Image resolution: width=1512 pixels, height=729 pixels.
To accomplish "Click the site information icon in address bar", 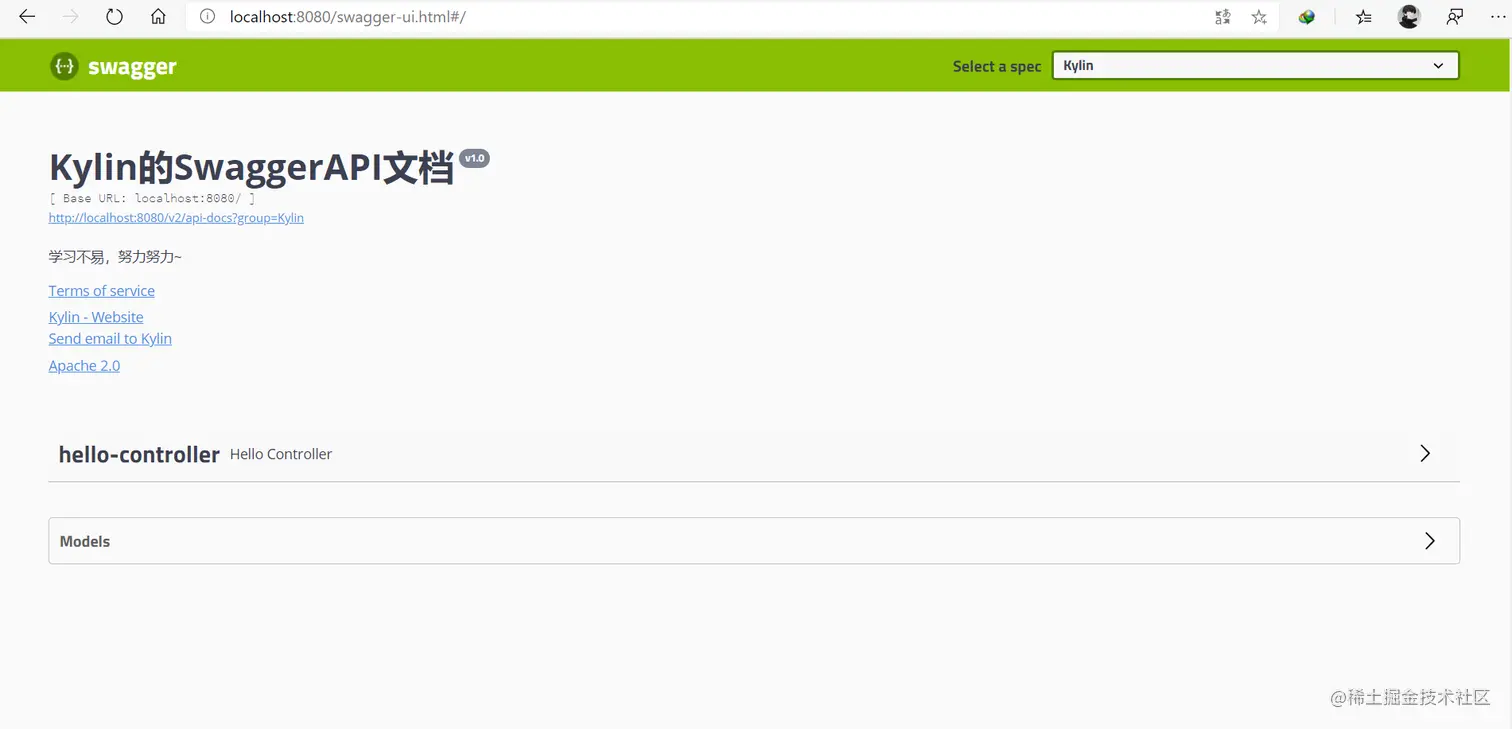I will pos(207,17).
